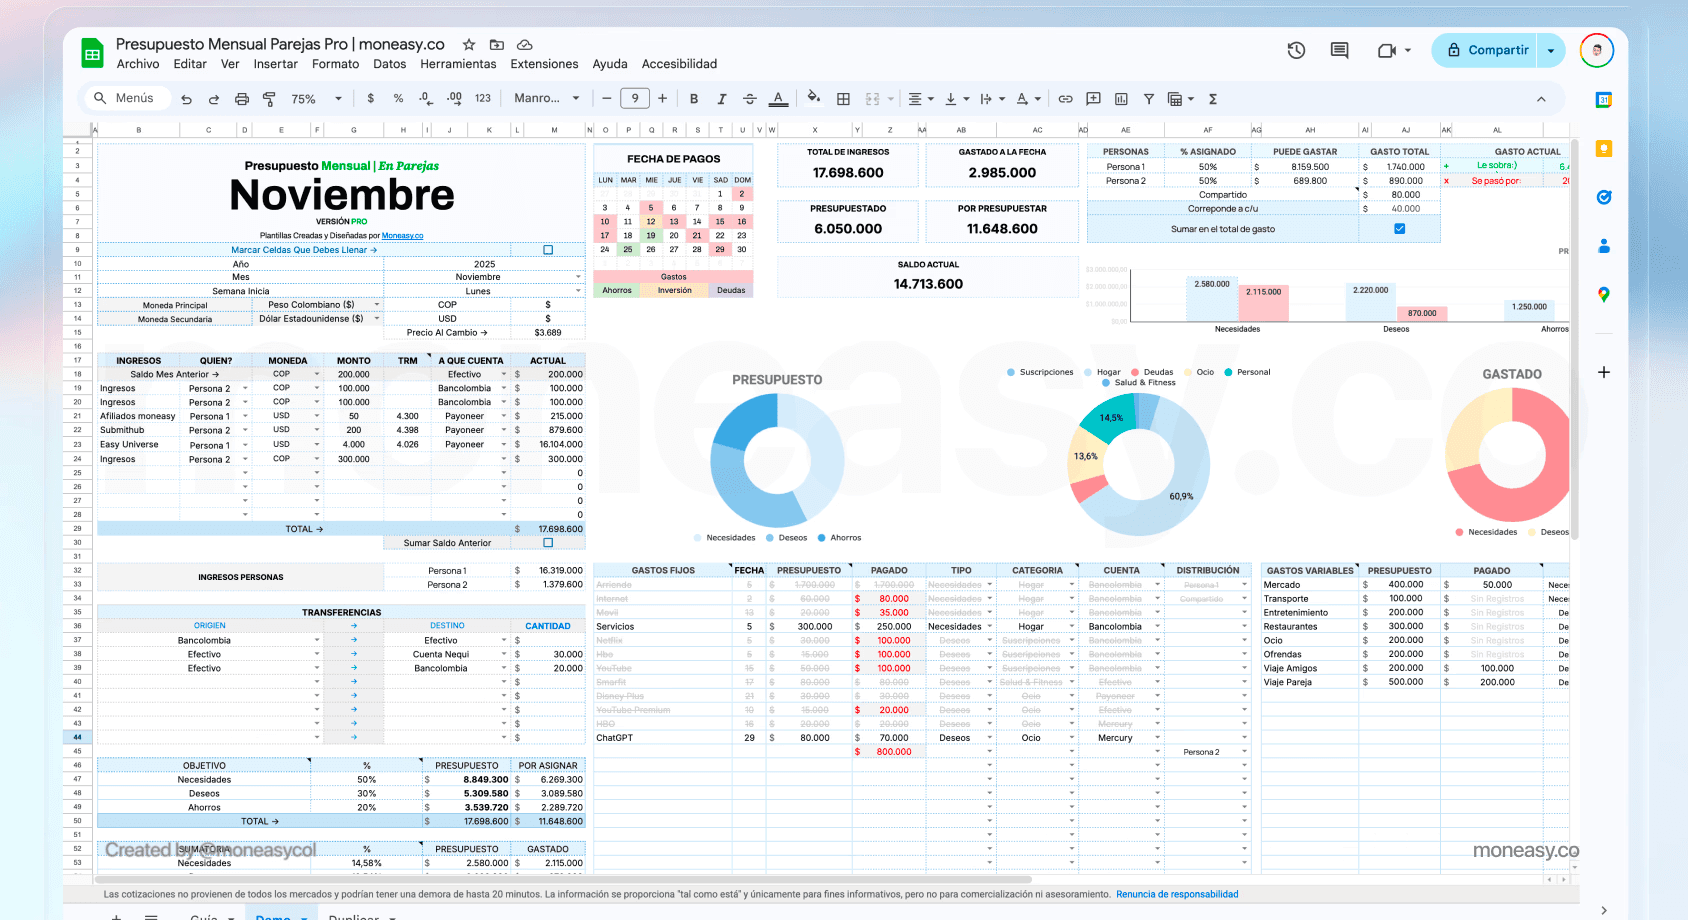Open Contacts in the side panel
The height and width of the screenshot is (920, 1688).
coord(1604,246)
